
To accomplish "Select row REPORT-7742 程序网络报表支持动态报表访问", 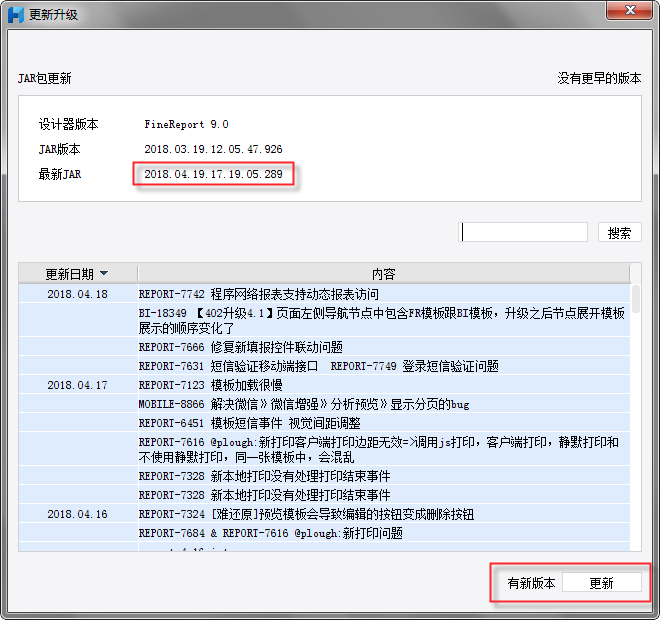I will point(383,294).
